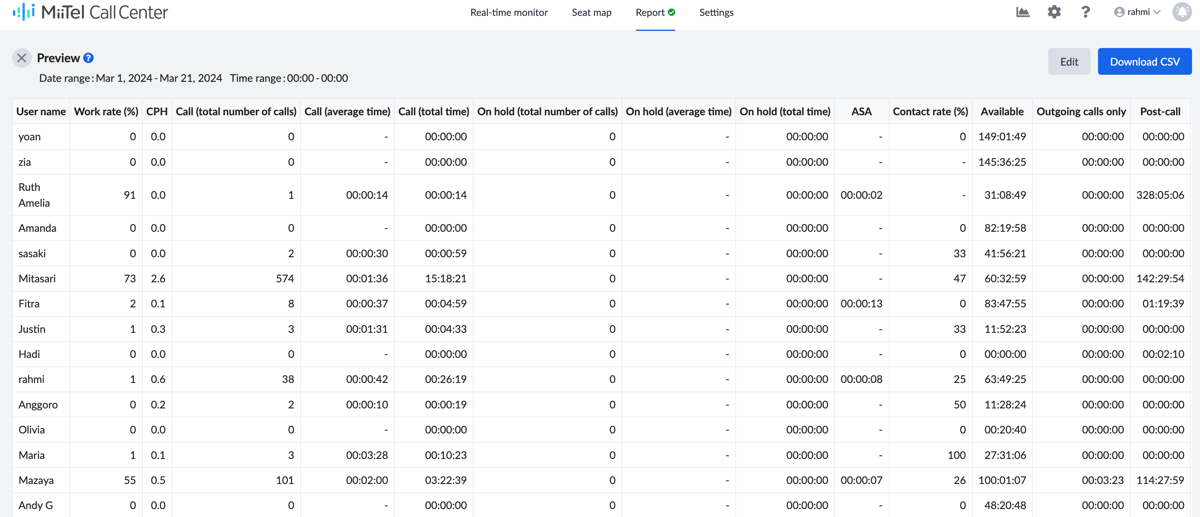Click the Call (total time) column header
This screenshot has width=1200, height=517.
433,111
